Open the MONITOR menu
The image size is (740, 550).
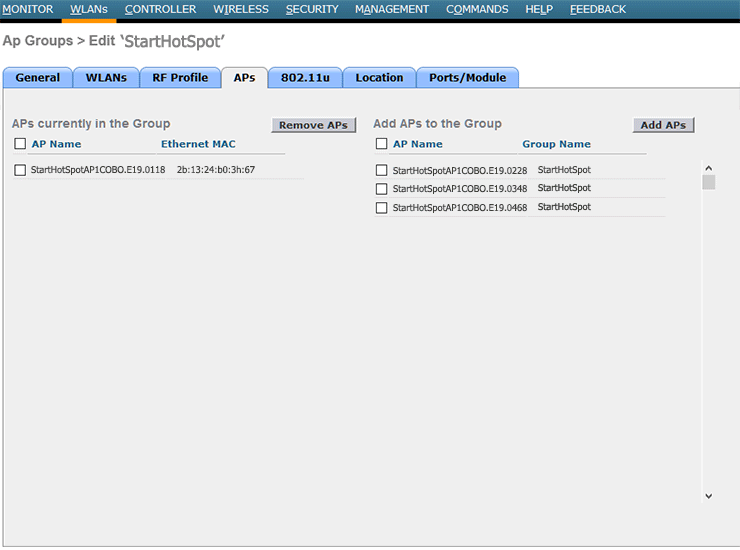27,9
